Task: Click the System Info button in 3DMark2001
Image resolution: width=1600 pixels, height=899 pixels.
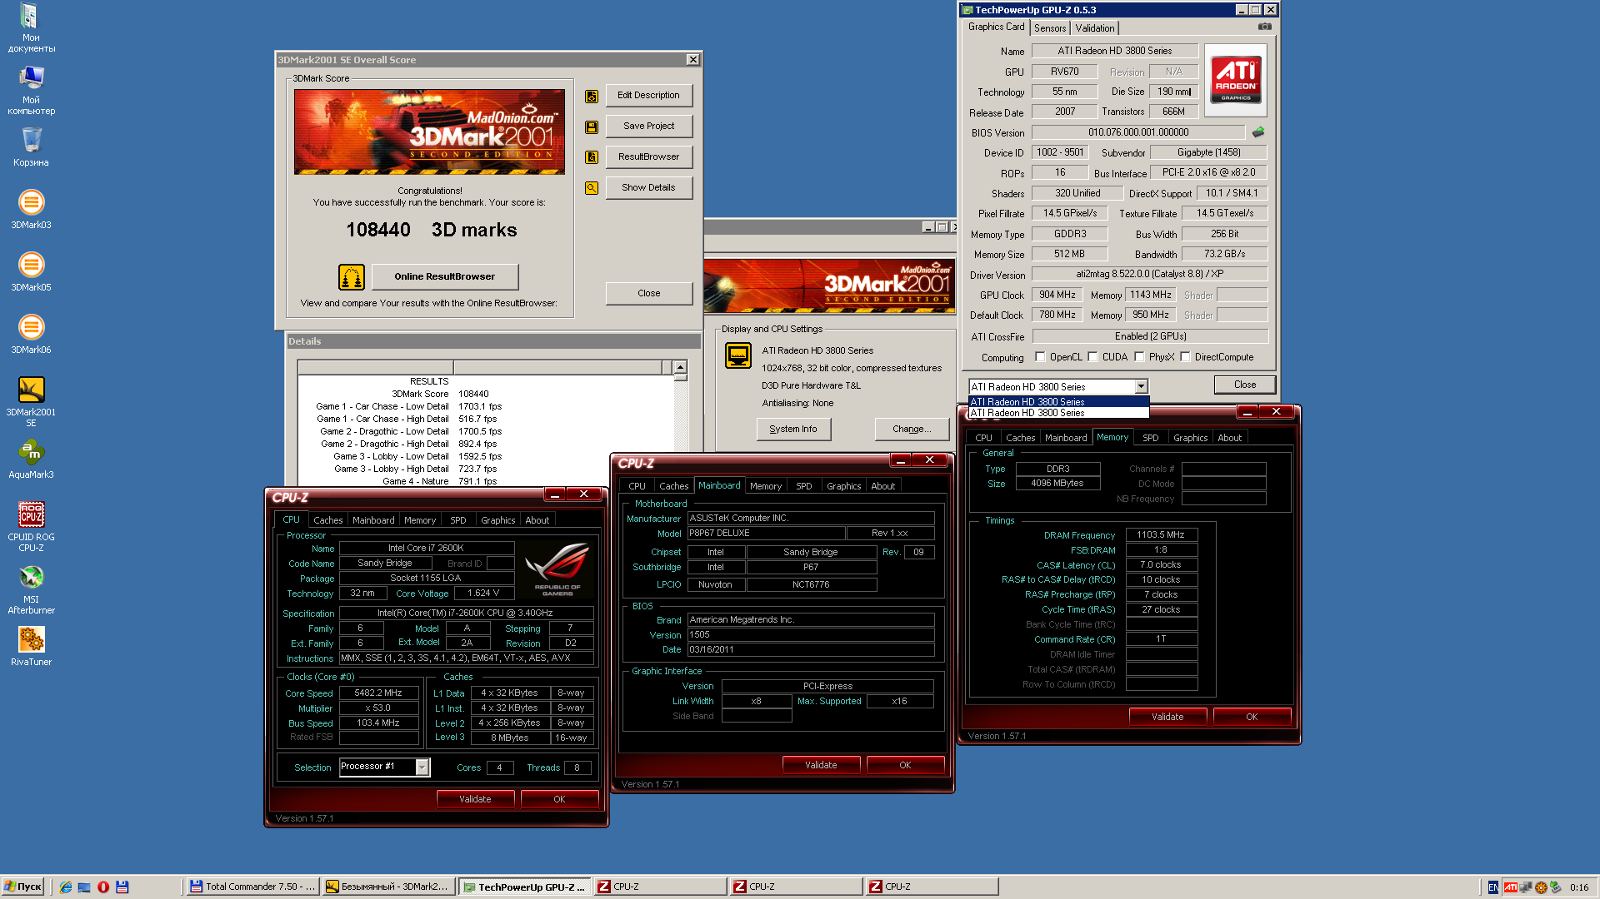Action: tap(793, 429)
